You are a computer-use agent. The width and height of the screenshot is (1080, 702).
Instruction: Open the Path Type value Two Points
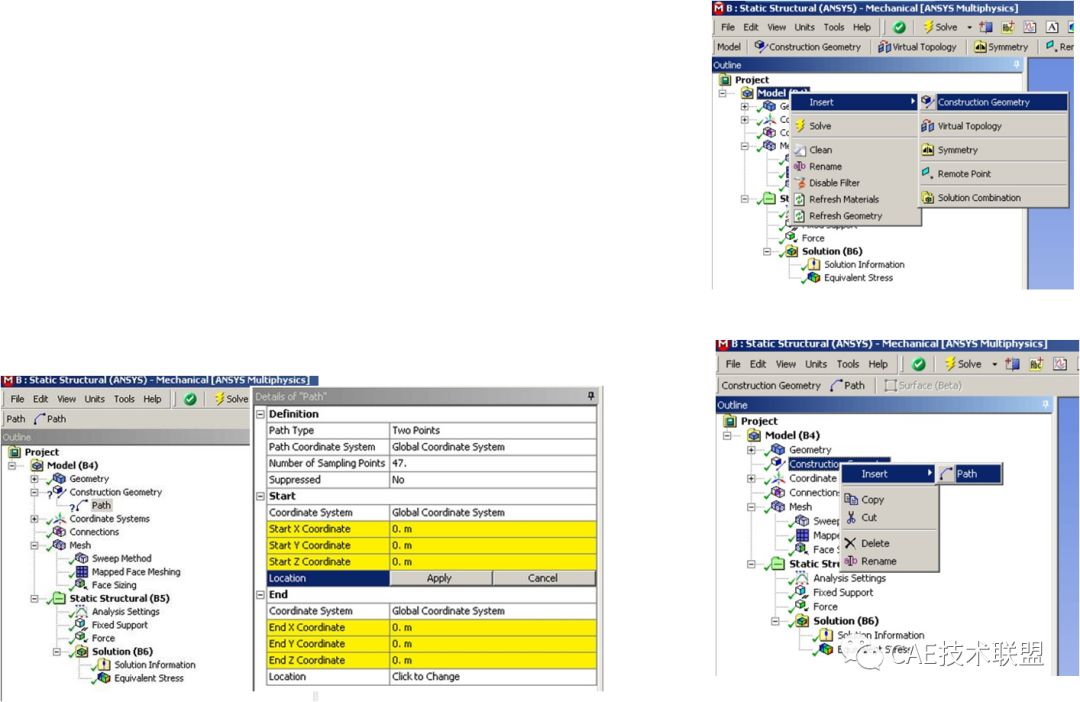click(492, 430)
